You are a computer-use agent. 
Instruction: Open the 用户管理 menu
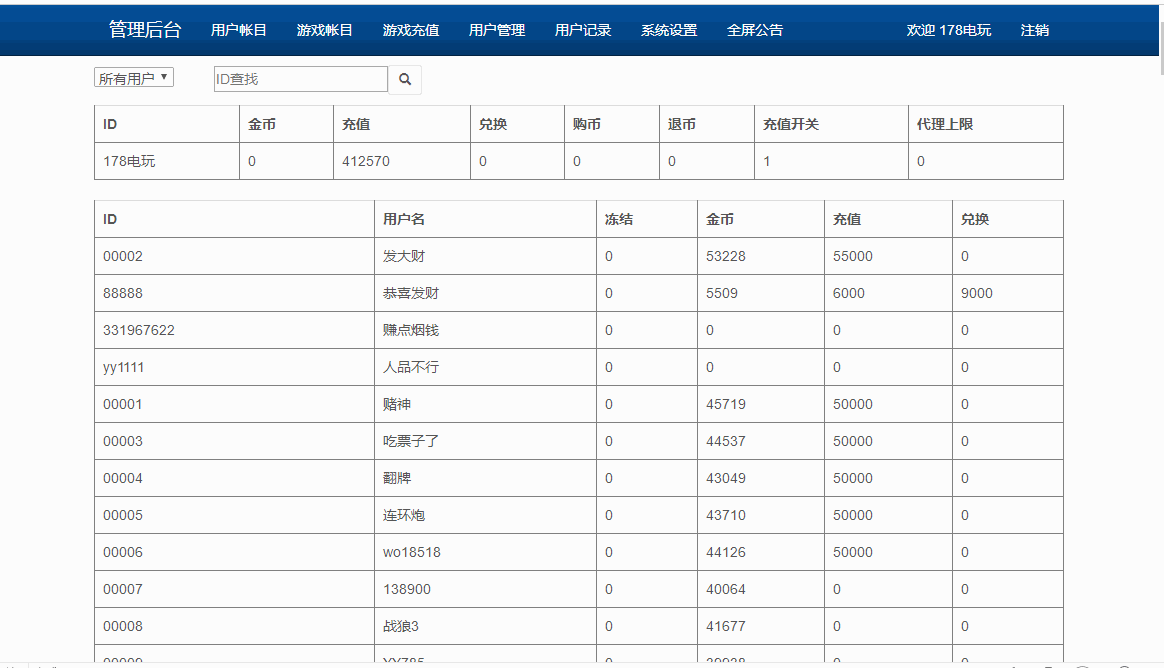pyautogui.click(x=496, y=30)
